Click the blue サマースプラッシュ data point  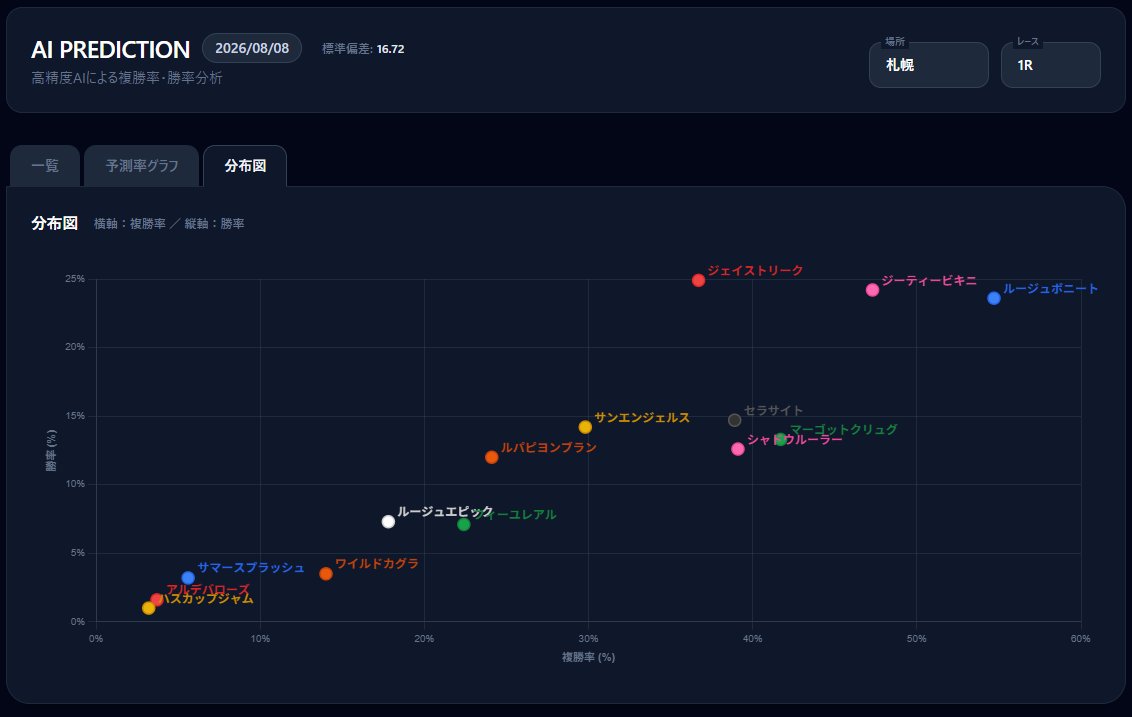click(x=188, y=578)
